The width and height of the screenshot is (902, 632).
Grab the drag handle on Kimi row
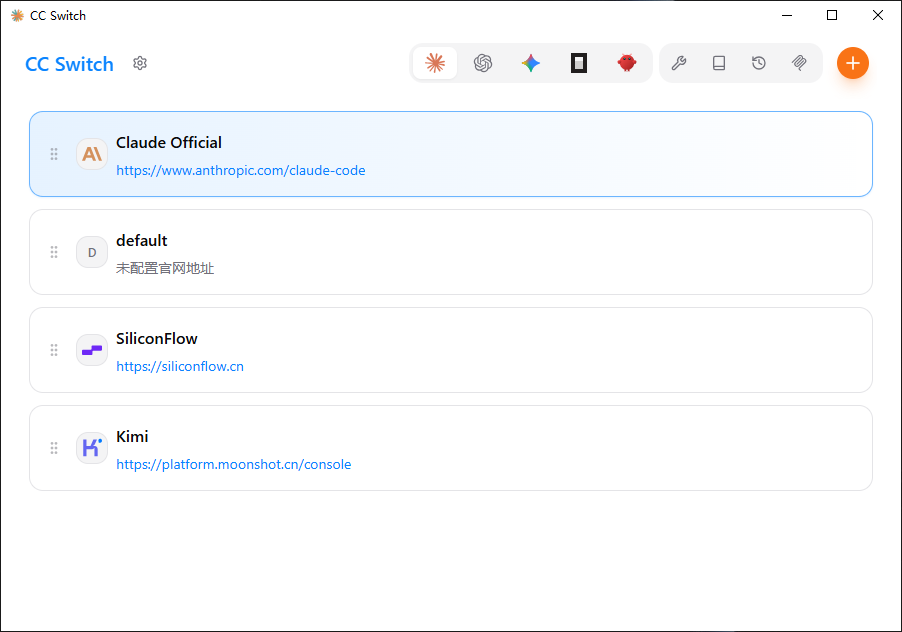coord(54,448)
